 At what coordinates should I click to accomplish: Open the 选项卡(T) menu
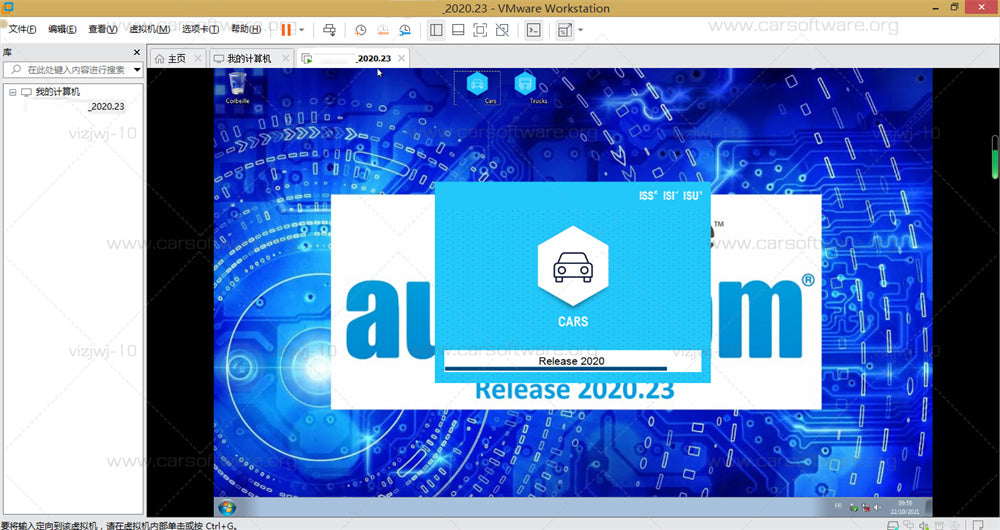tap(200, 29)
